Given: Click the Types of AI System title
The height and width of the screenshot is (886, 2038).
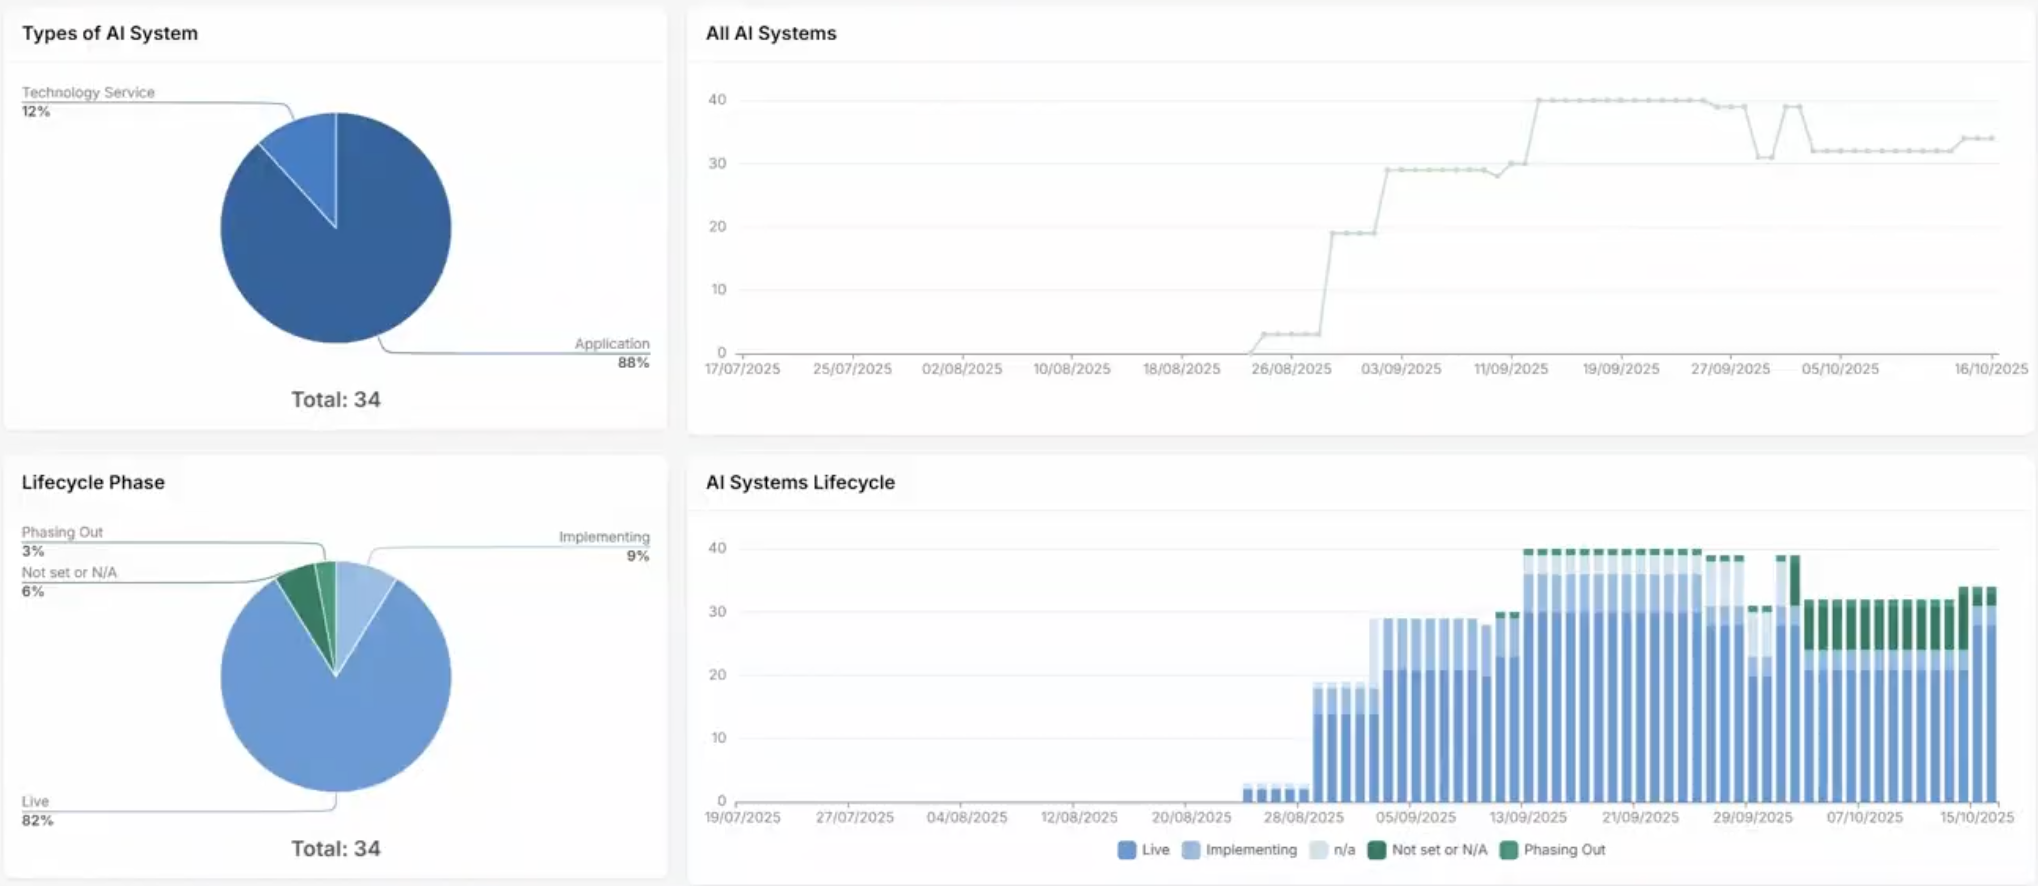Looking at the screenshot, I should coord(110,33).
